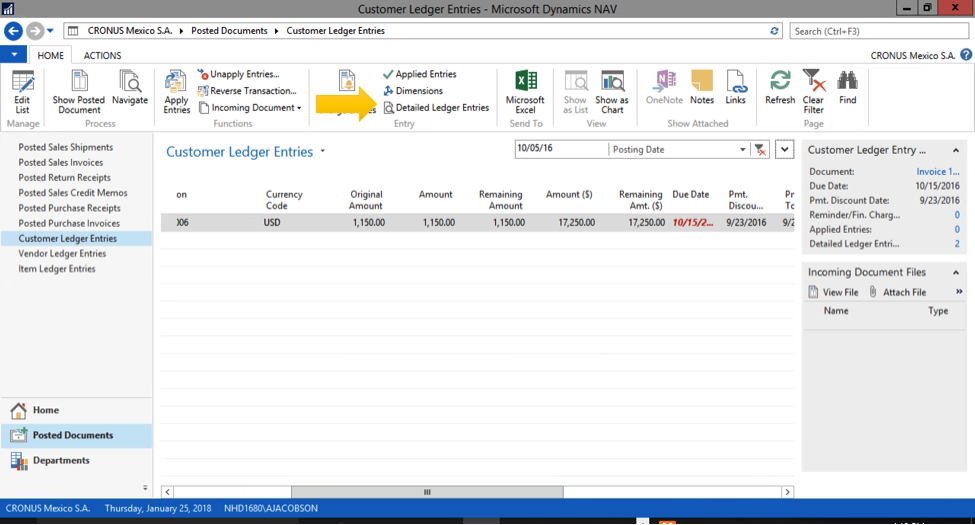
Task: Switch to Show as Chart view
Action: [x=612, y=92]
